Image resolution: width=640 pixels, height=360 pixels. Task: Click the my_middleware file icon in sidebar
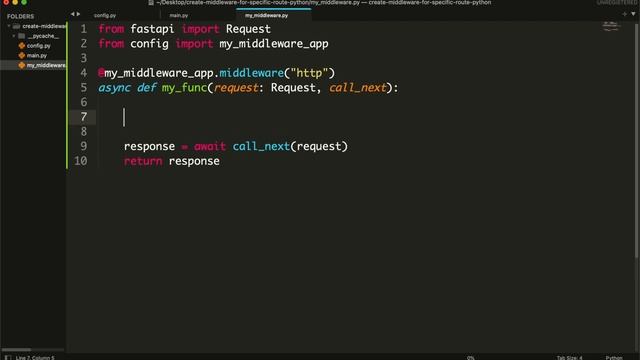[22, 65]
